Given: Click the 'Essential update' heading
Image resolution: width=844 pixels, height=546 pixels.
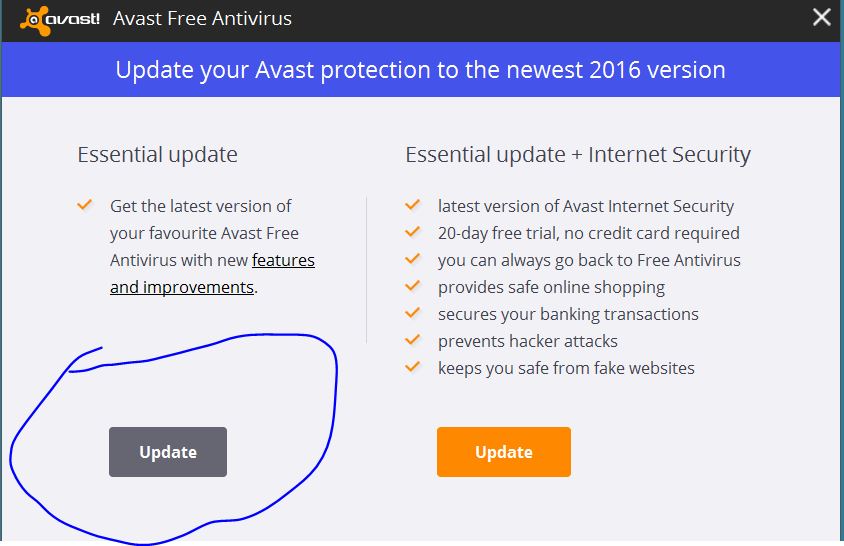Looking at the screenshot, I should pyautogui.click(x=157, y=155).
